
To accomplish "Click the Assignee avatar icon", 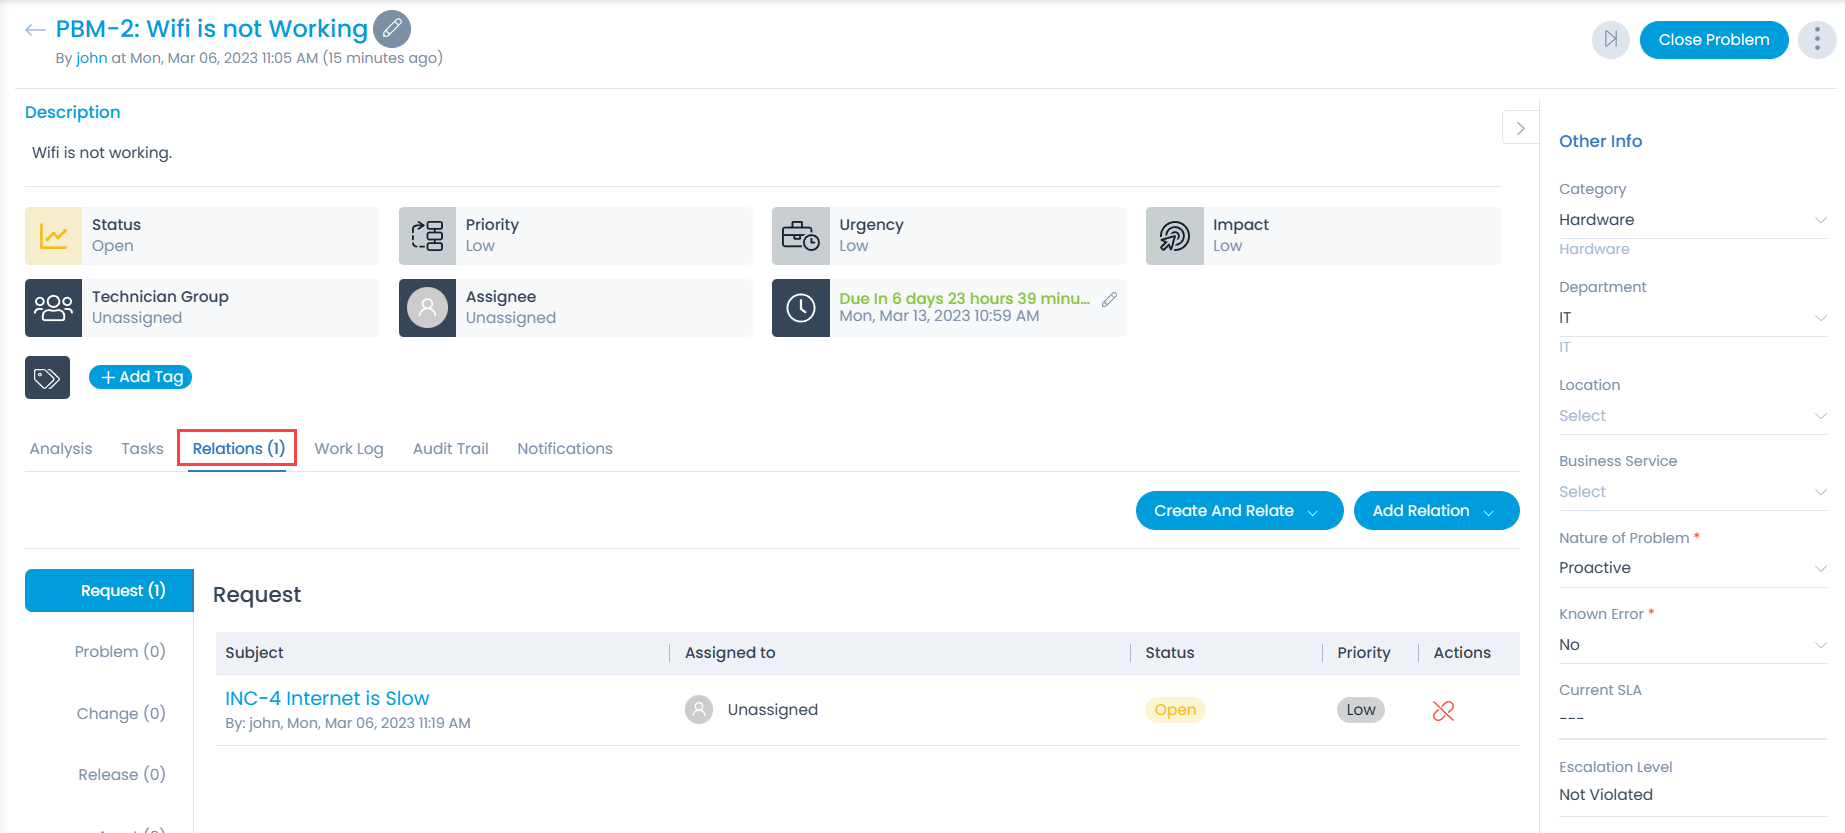I will pos(427,308).
